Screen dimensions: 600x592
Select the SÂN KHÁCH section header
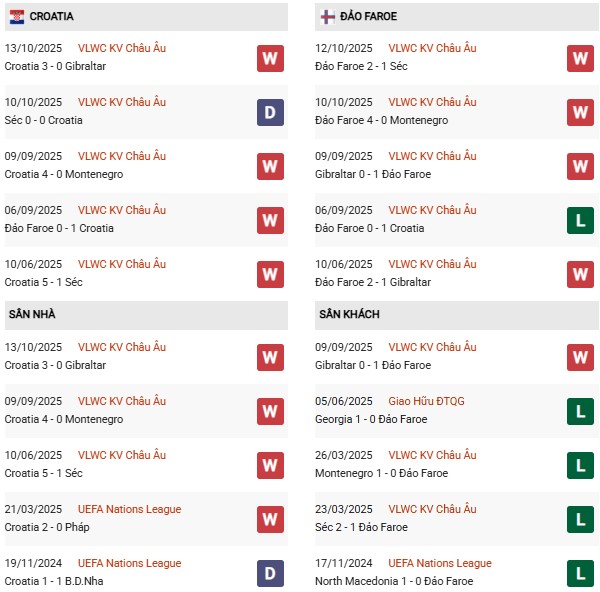tap(349, 314)
